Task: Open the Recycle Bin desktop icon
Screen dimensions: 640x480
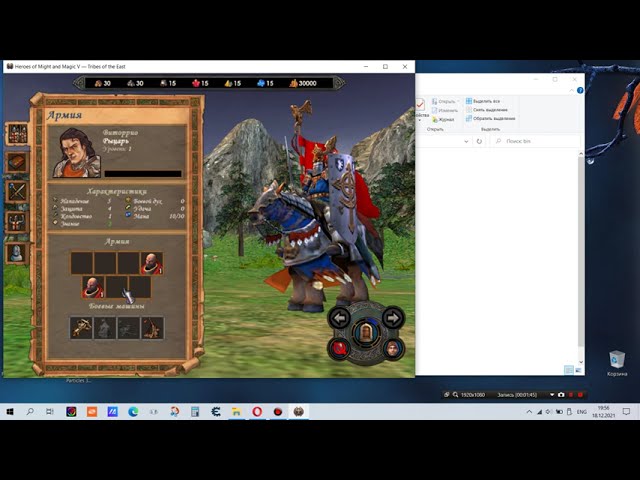Action: click(x=617, y=363)
